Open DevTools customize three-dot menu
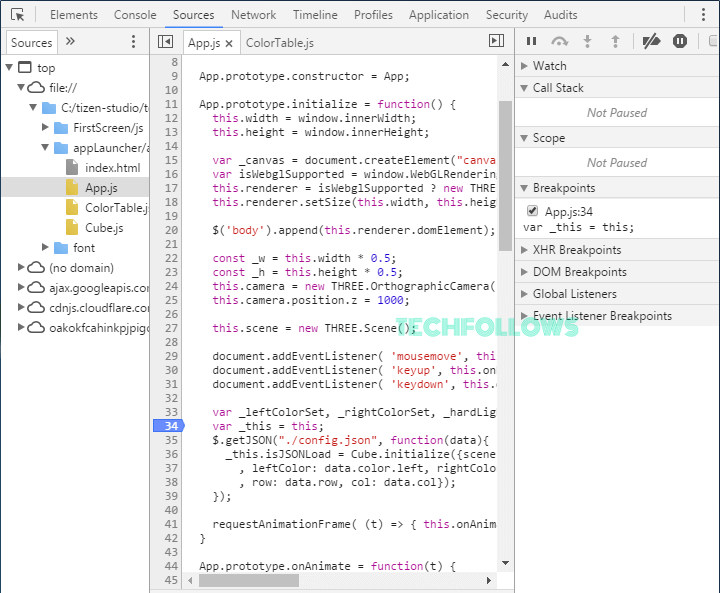 click(x=703, y=15)
